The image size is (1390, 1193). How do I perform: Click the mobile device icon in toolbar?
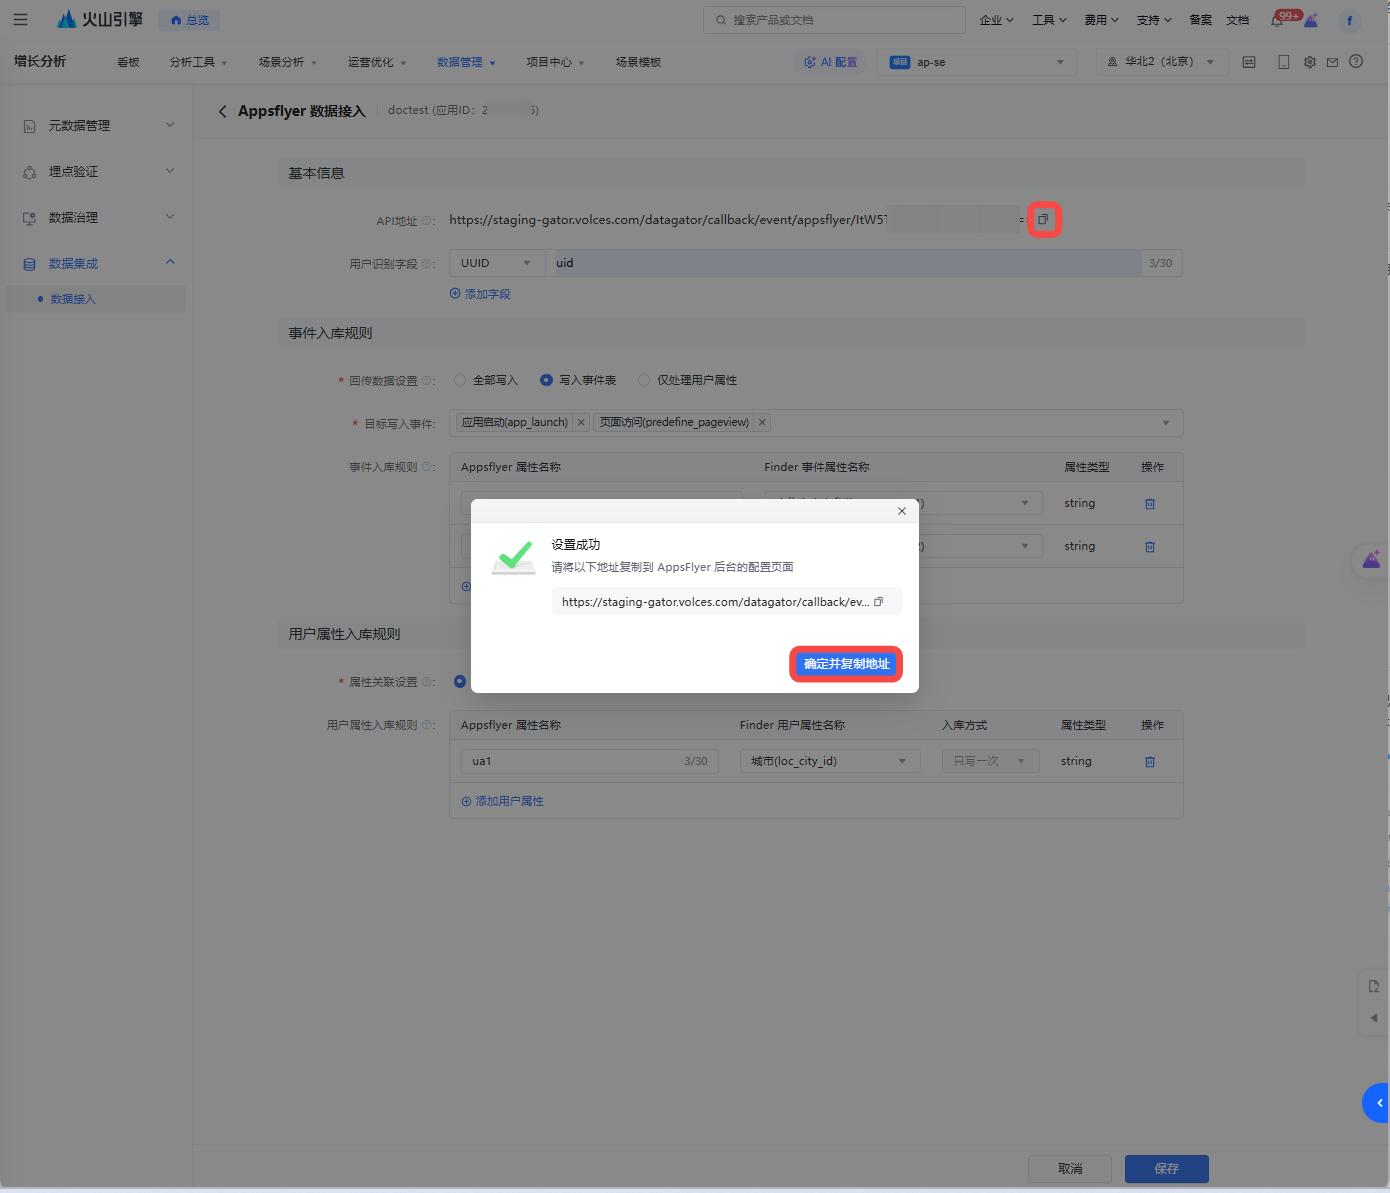coord(1283,62)
